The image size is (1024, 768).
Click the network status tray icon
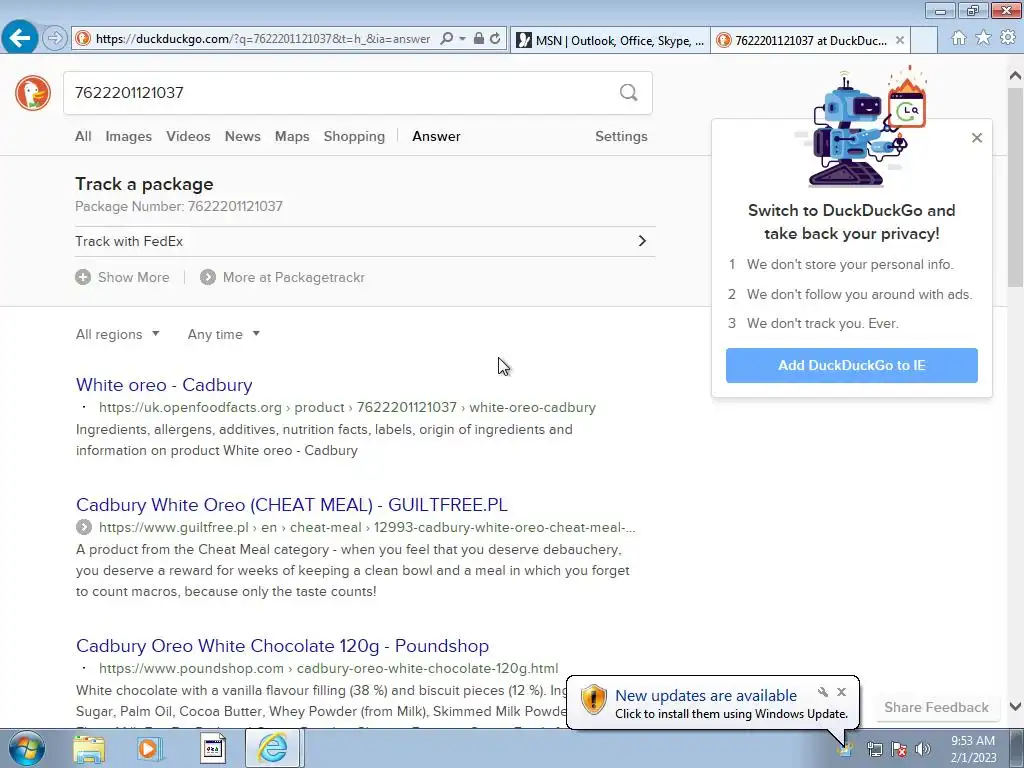point(874,749)
